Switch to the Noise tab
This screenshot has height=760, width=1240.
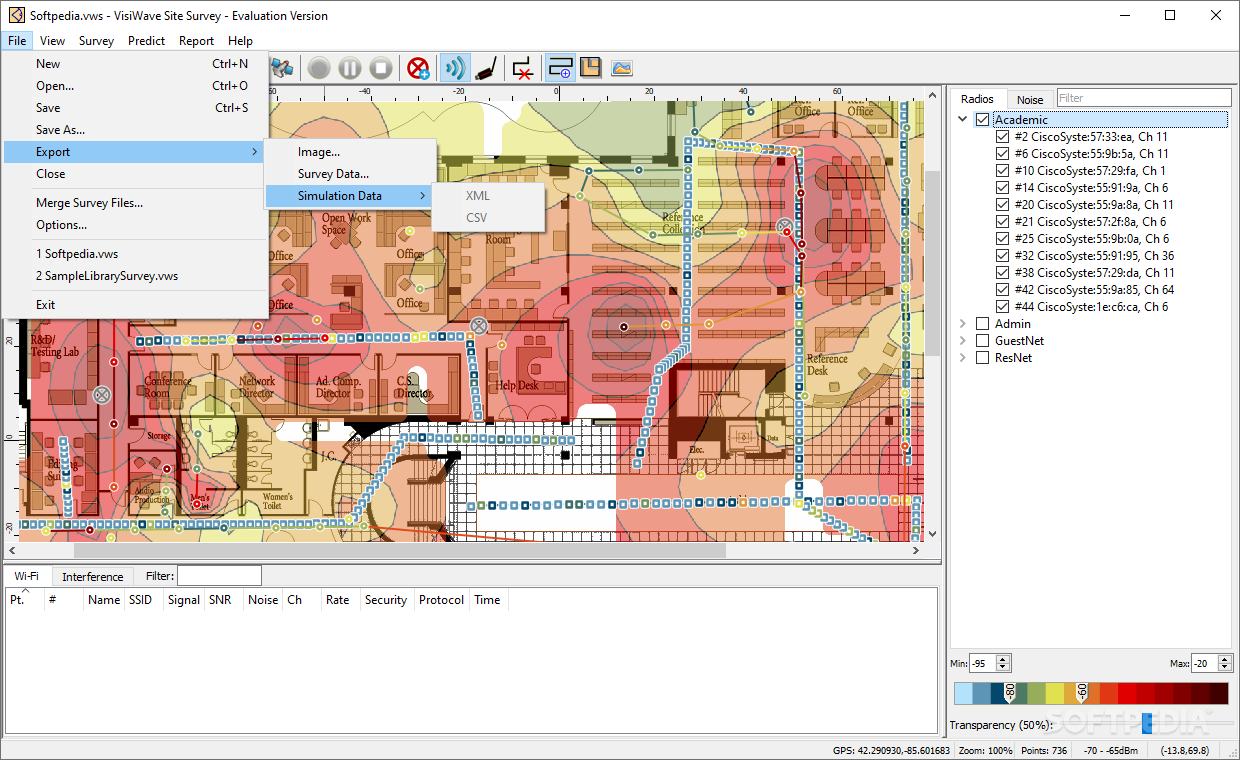tap(1030, 99)
